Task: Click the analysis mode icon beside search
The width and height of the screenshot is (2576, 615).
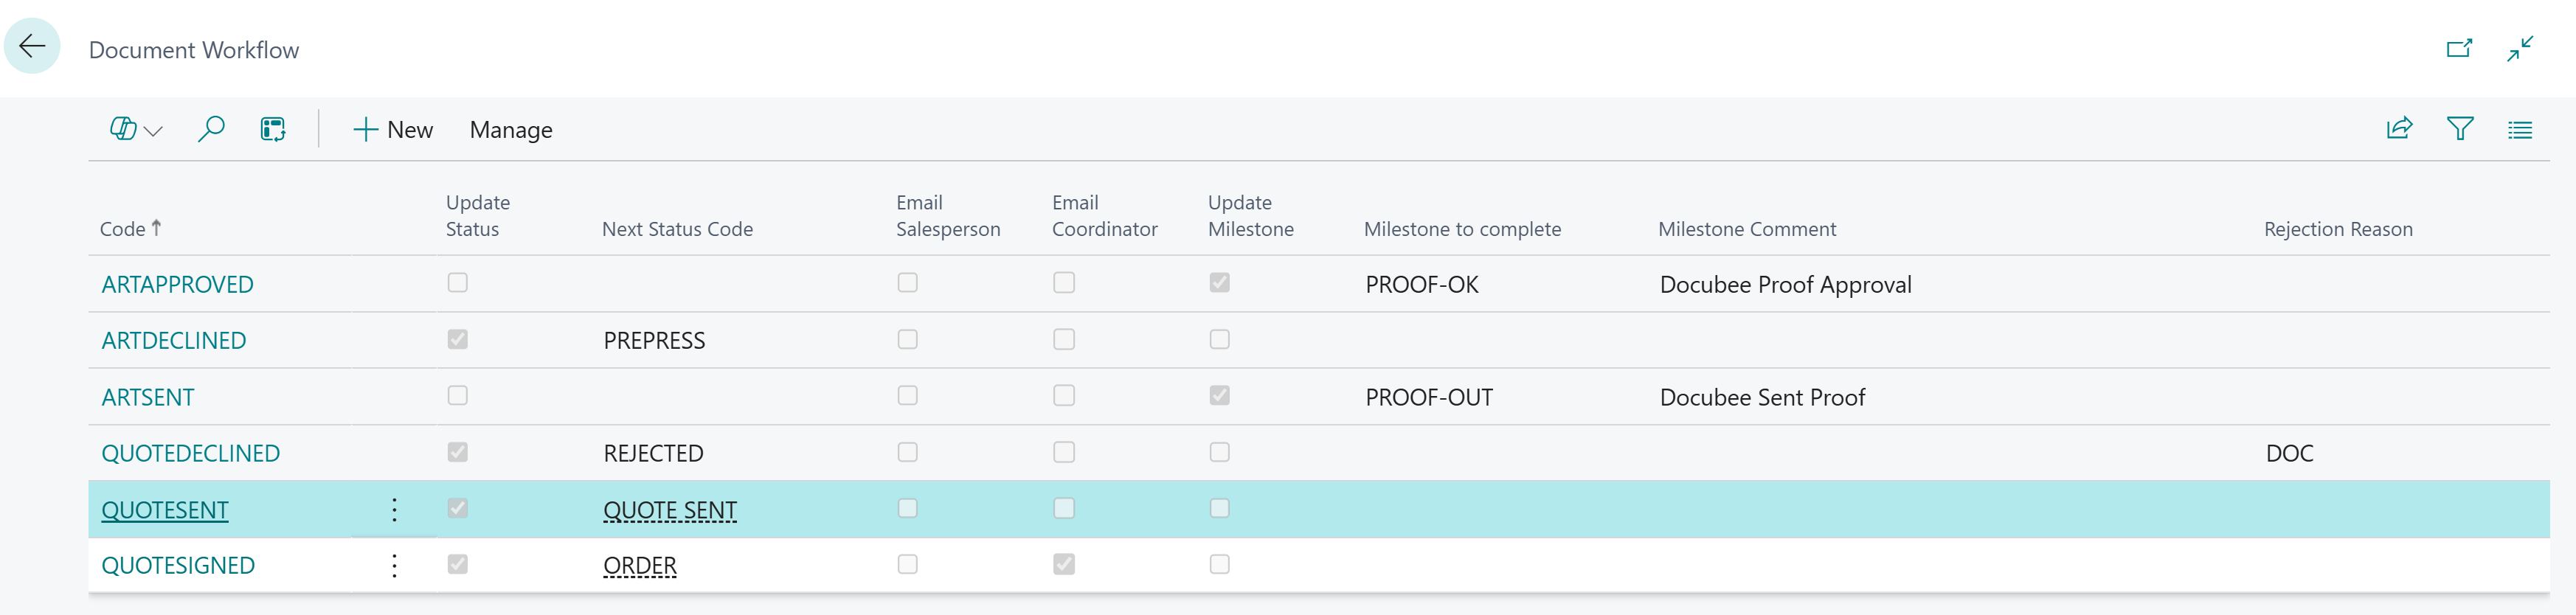Action: coord(273,130)
